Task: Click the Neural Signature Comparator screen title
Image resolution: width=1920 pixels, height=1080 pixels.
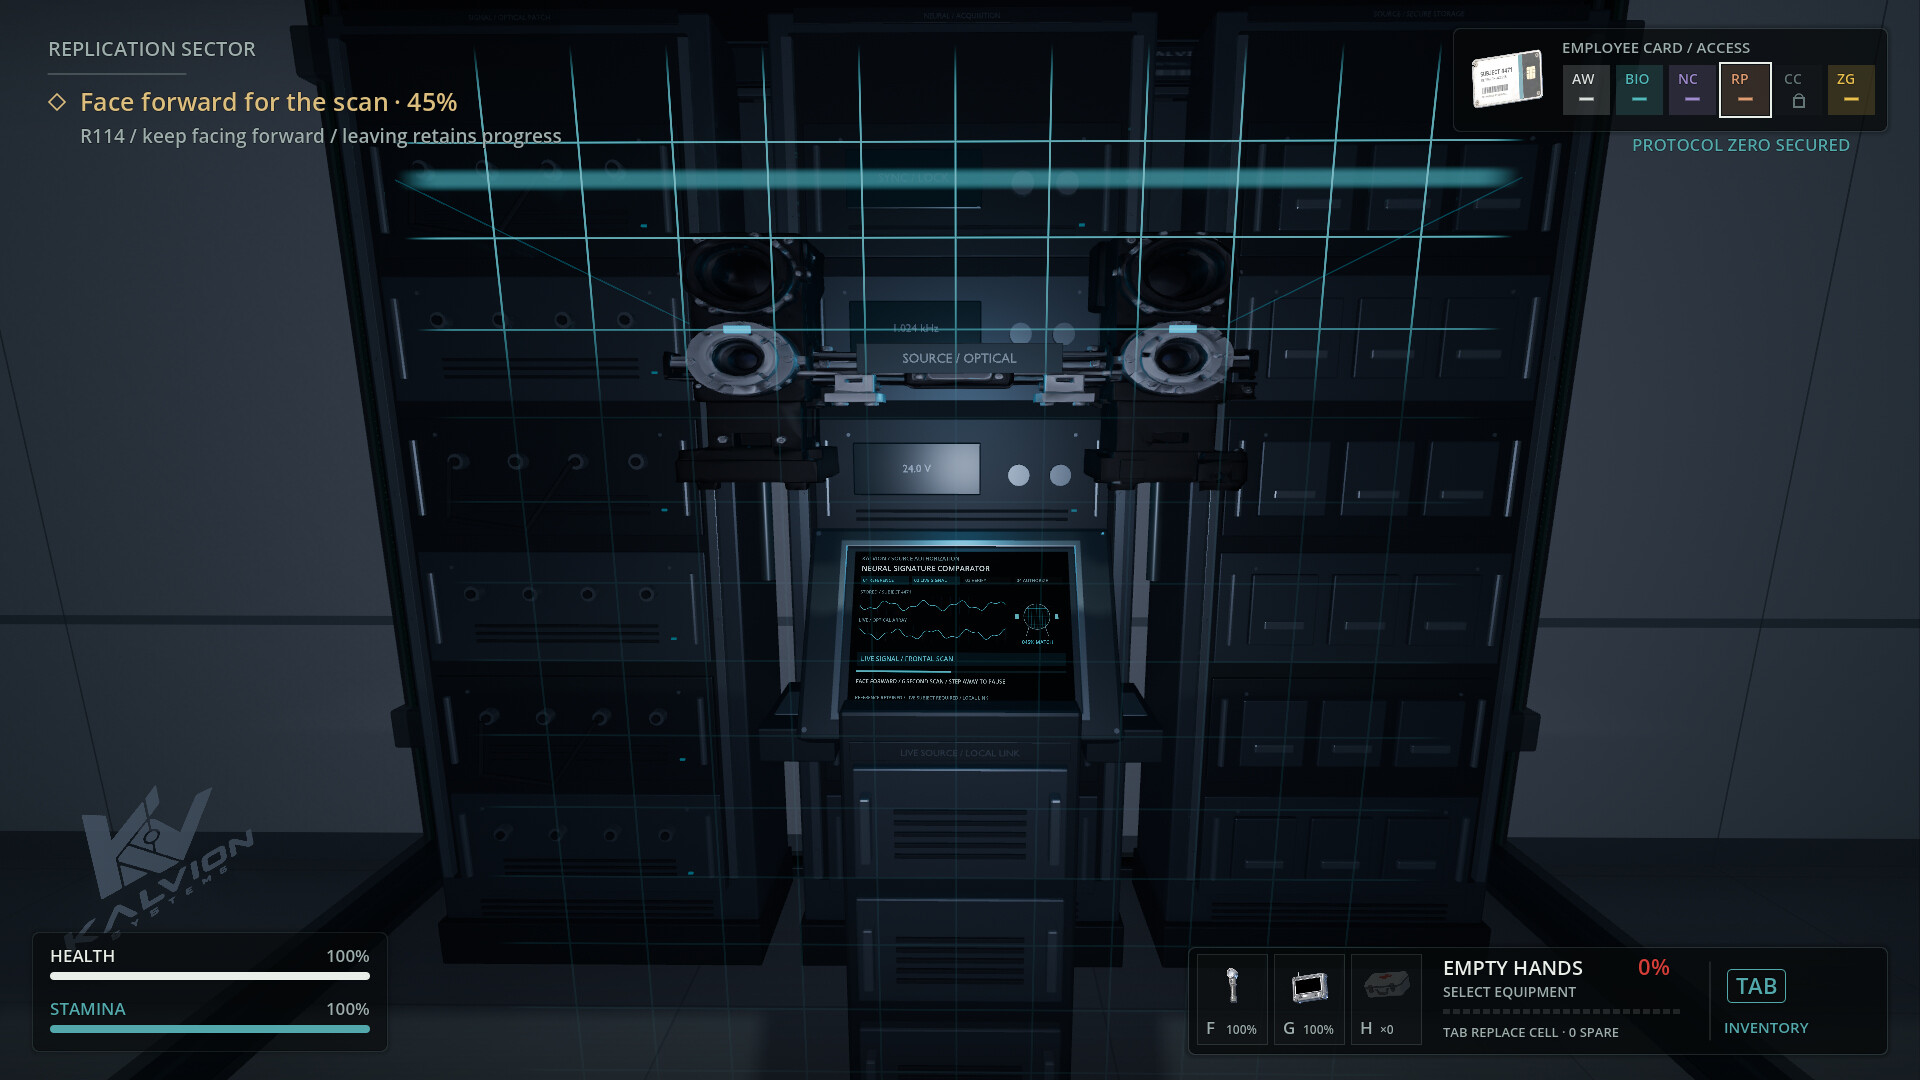Action: (926, 568)
